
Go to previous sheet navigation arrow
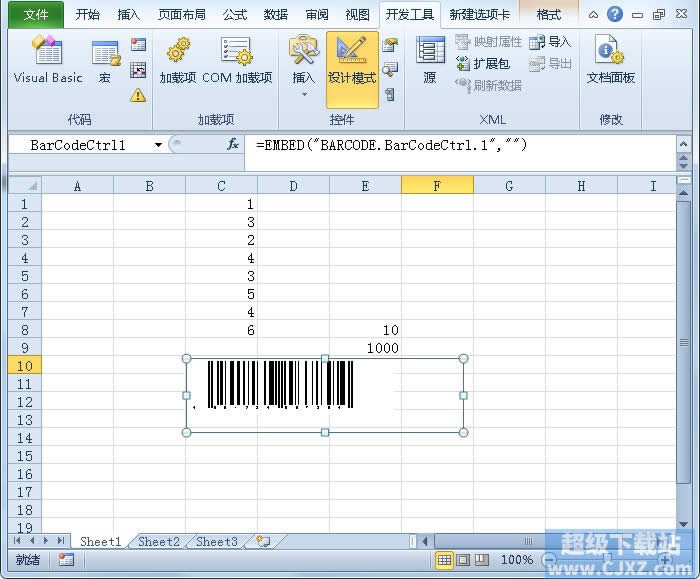pos(32,541)
